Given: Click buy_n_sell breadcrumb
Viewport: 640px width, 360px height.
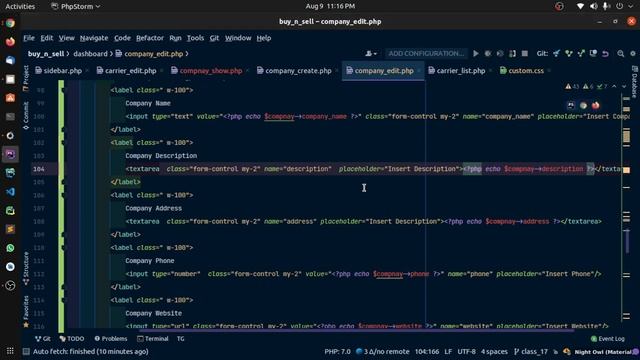Looking at the screenshot, I should click(x=46, y=54).
